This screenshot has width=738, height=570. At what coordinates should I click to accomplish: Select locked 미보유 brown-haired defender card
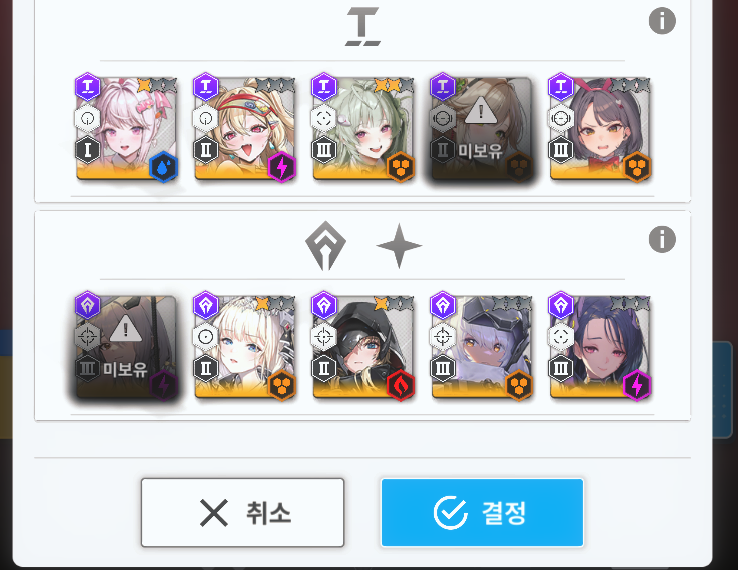click(481, 128)
